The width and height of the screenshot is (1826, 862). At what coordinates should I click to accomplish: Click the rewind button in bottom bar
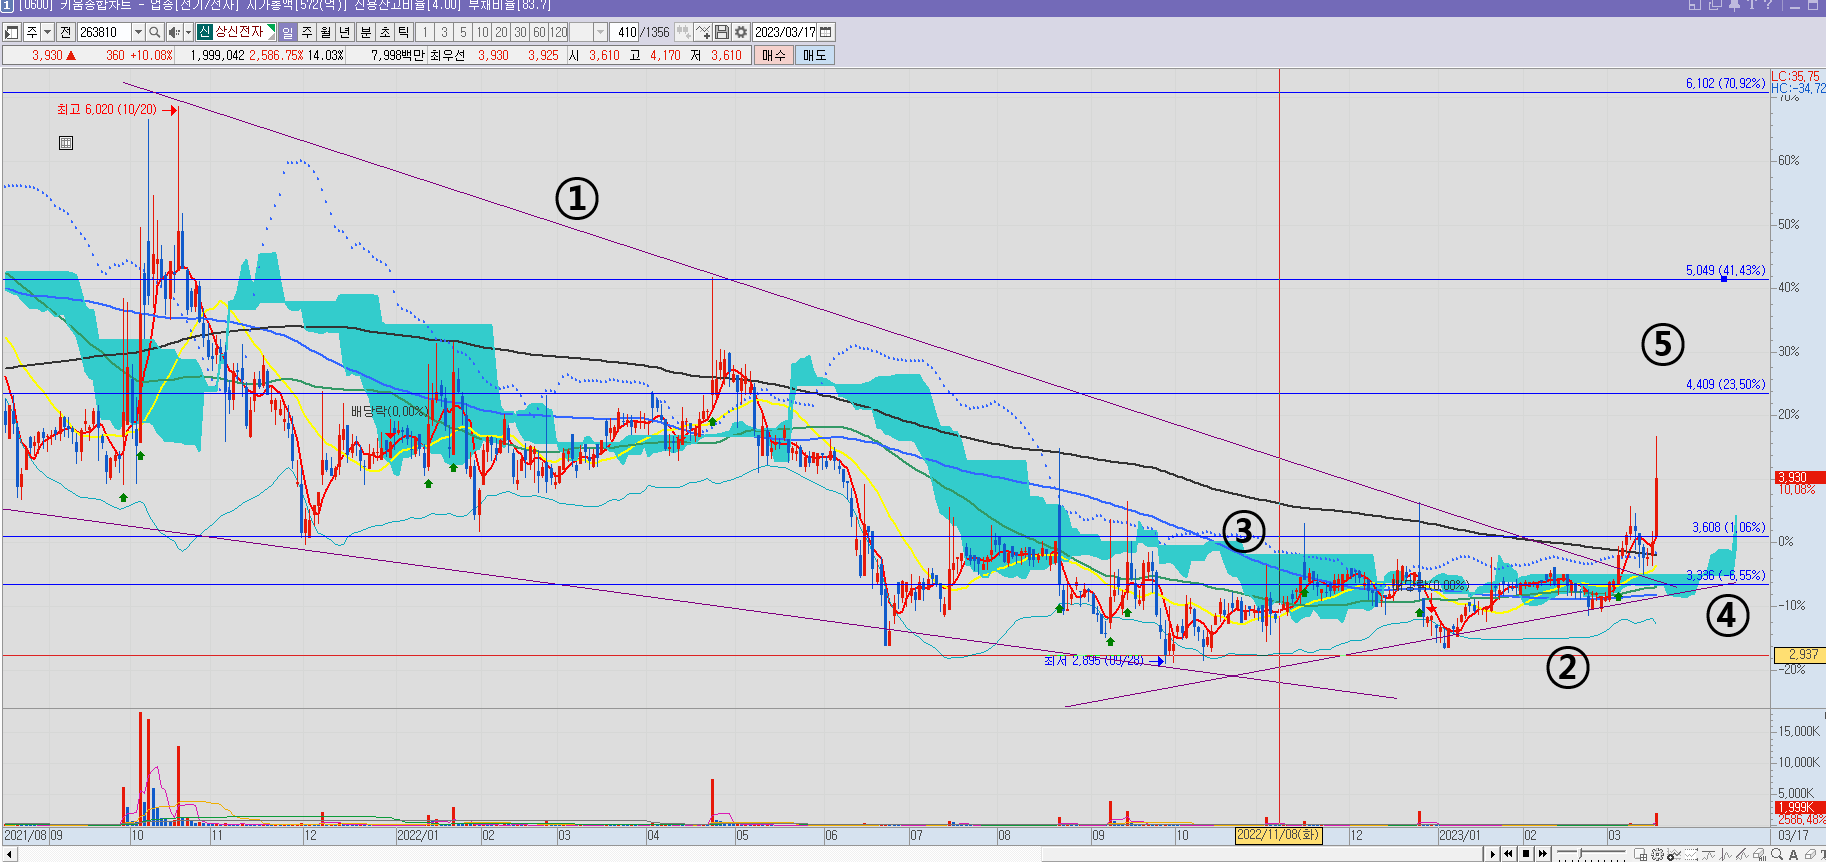click(1509, 853)
